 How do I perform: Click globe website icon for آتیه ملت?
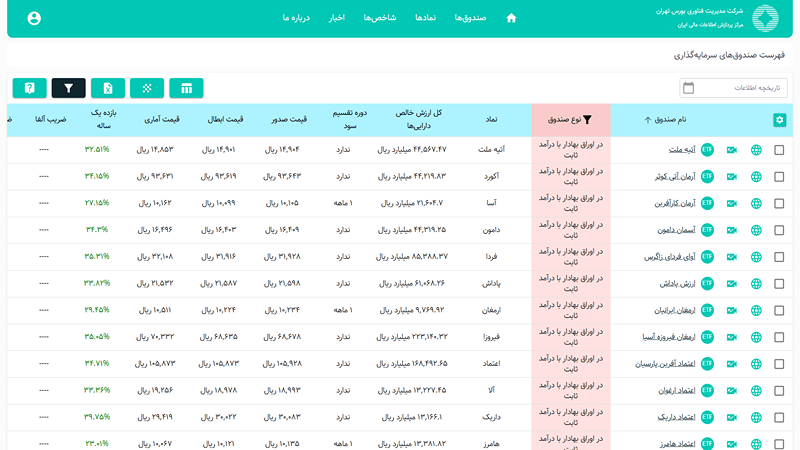click(756, 150)
